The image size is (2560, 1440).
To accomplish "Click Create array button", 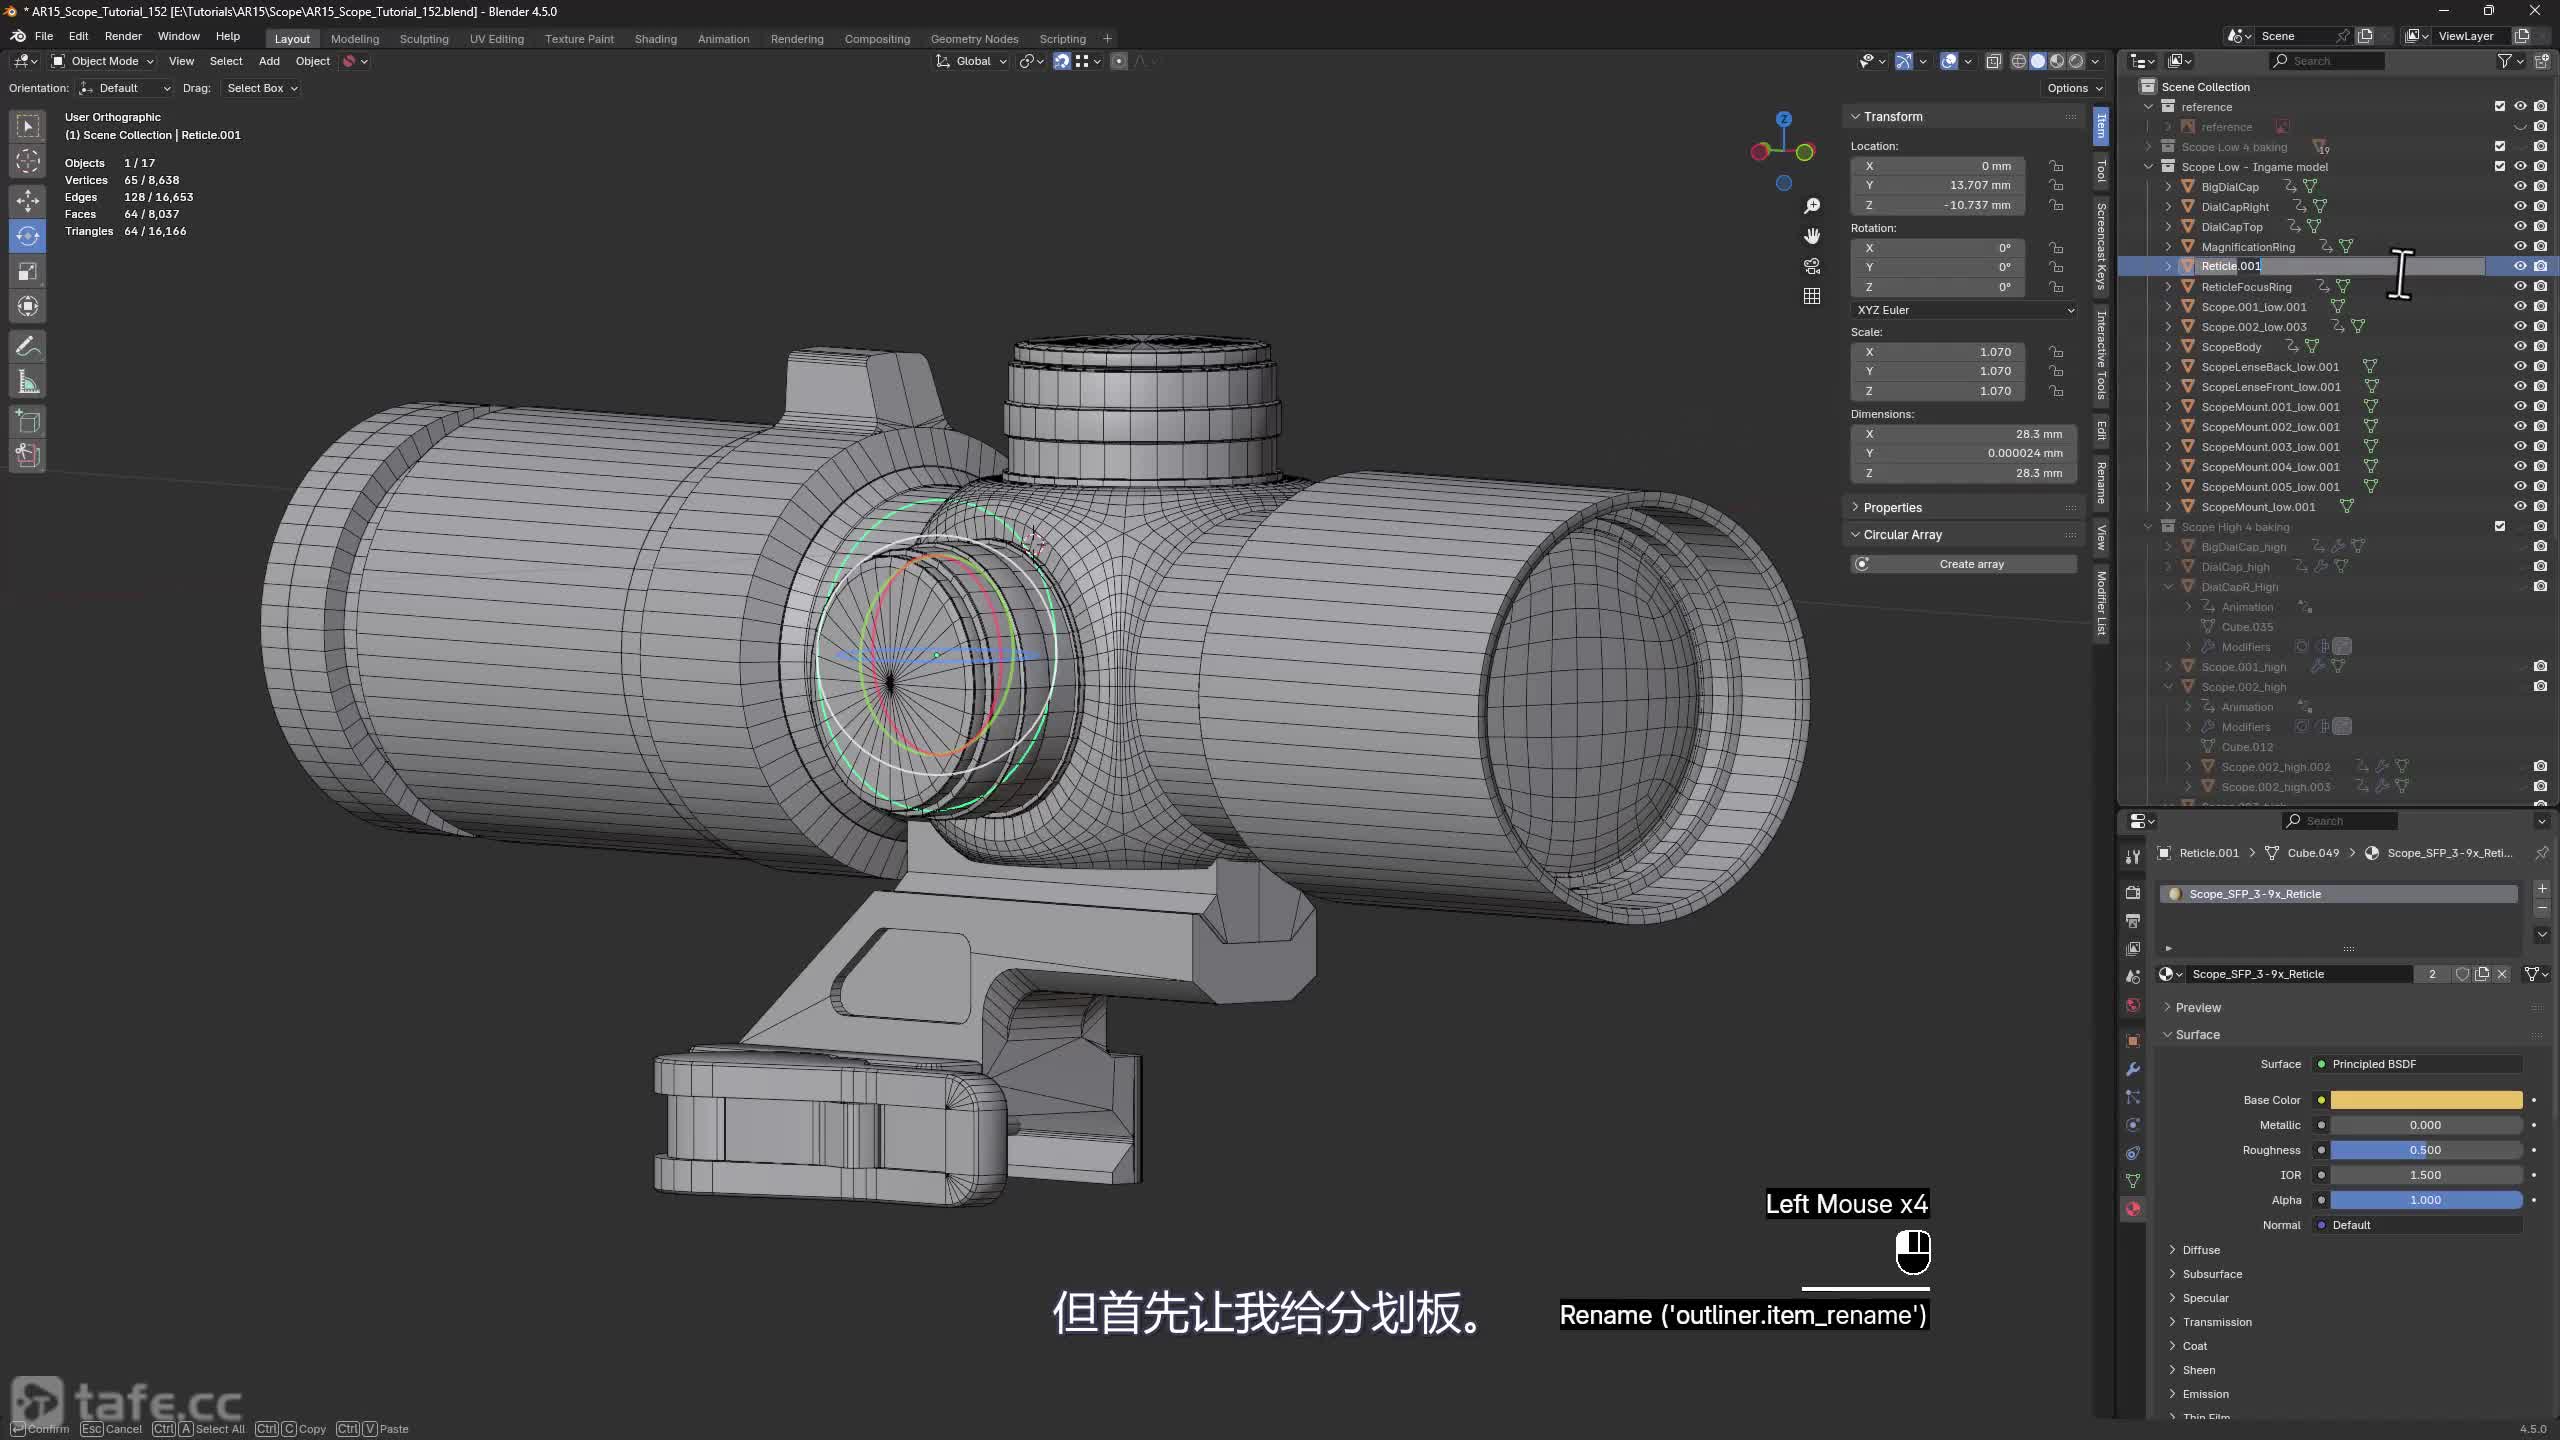I will pos(1964,564).
